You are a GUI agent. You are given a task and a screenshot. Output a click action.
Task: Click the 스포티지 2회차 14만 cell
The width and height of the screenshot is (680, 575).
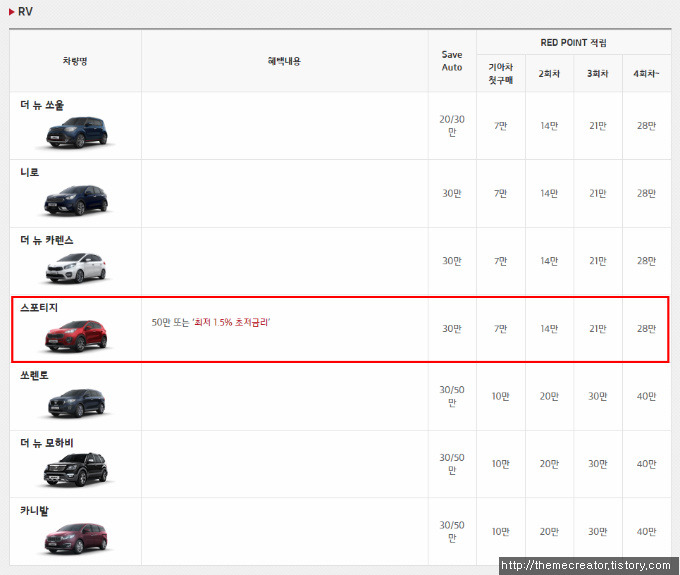pos(549,329)
